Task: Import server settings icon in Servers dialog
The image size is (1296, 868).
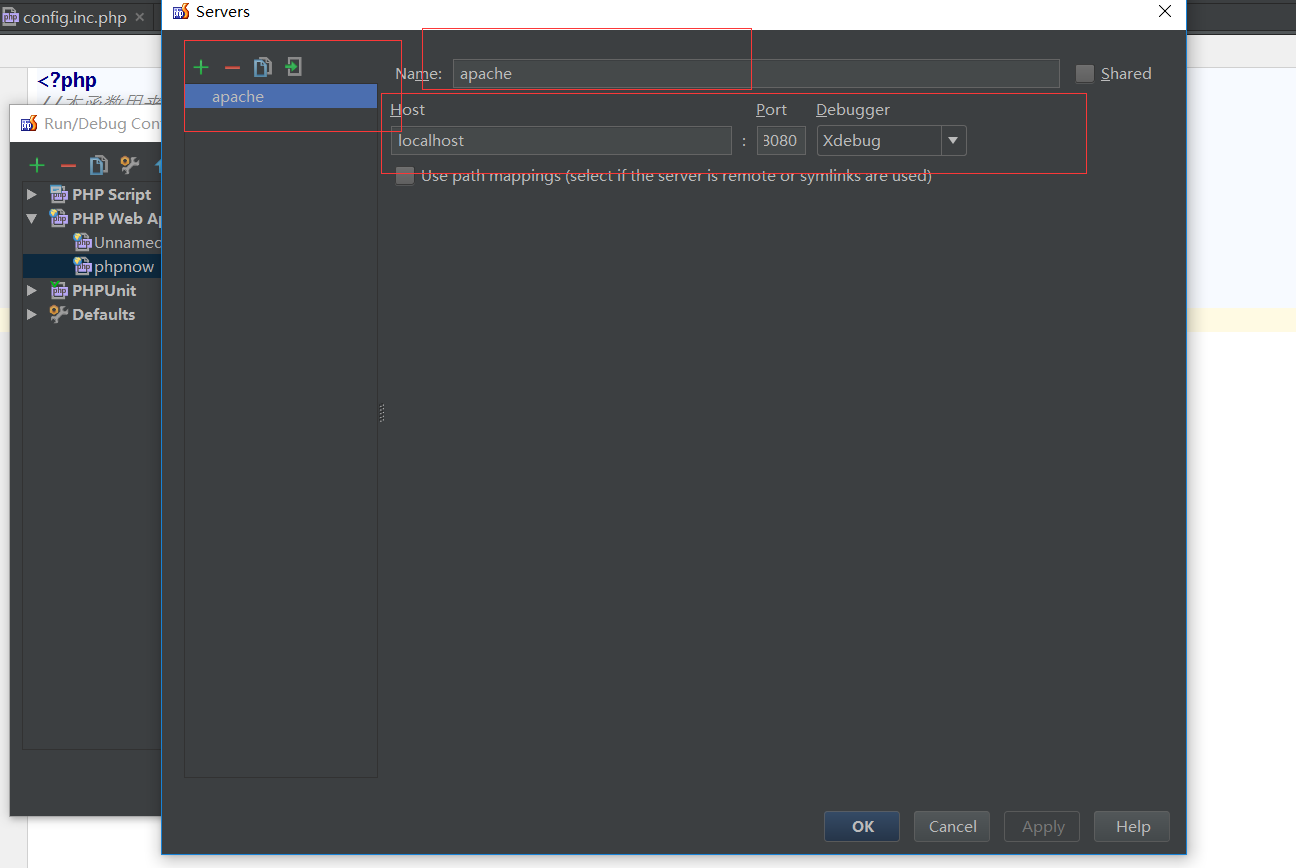Action: [293, 67]
